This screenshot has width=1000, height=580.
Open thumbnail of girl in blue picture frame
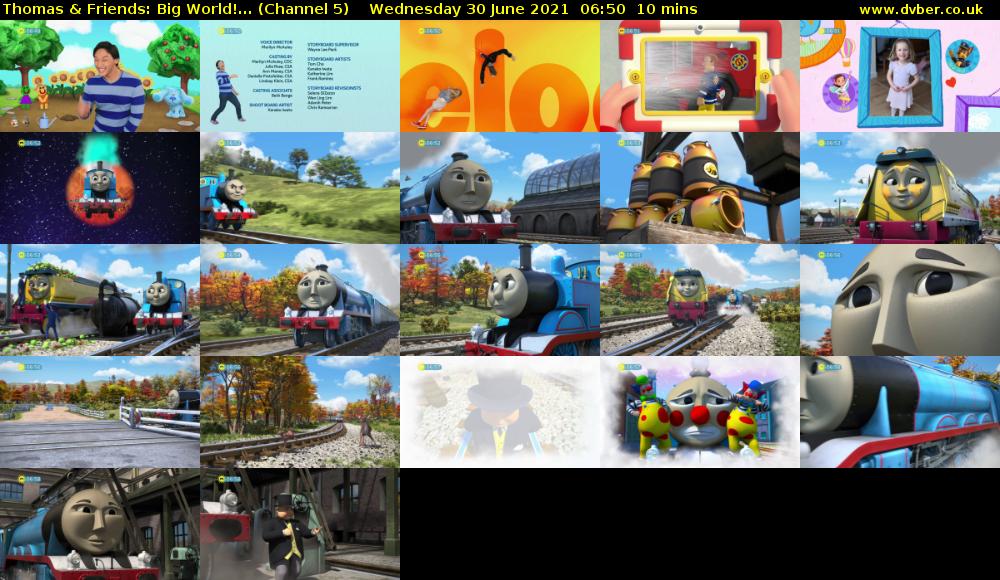(900, 76)
